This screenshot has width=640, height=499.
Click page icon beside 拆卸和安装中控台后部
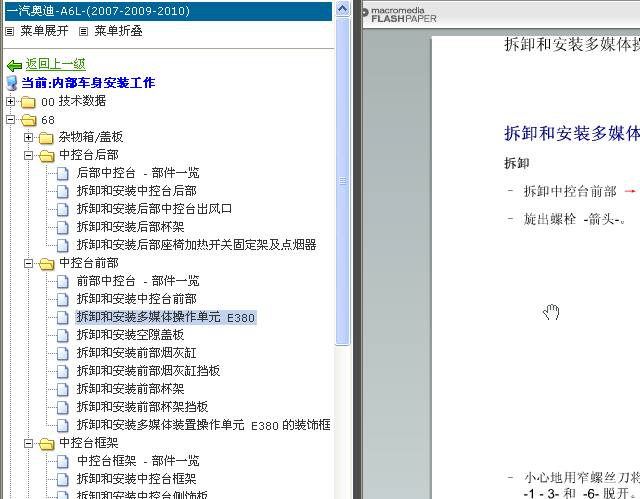62,191
